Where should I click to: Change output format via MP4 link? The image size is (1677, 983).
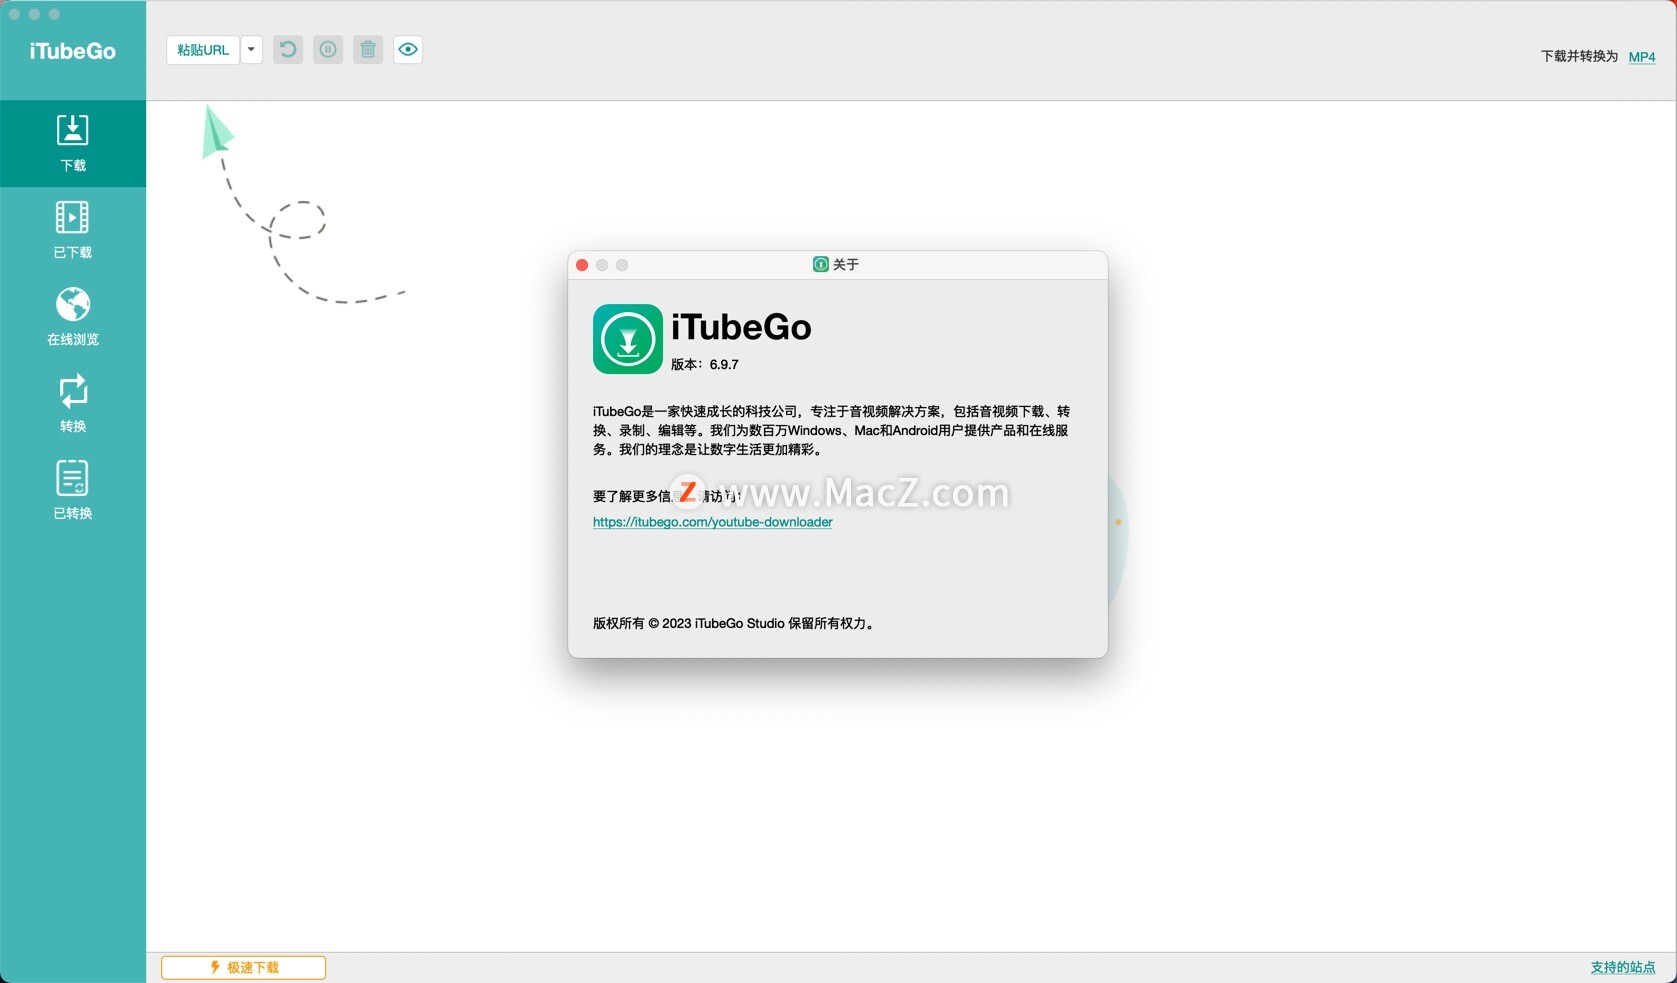pyautogui.click(x=1642, y=57)
